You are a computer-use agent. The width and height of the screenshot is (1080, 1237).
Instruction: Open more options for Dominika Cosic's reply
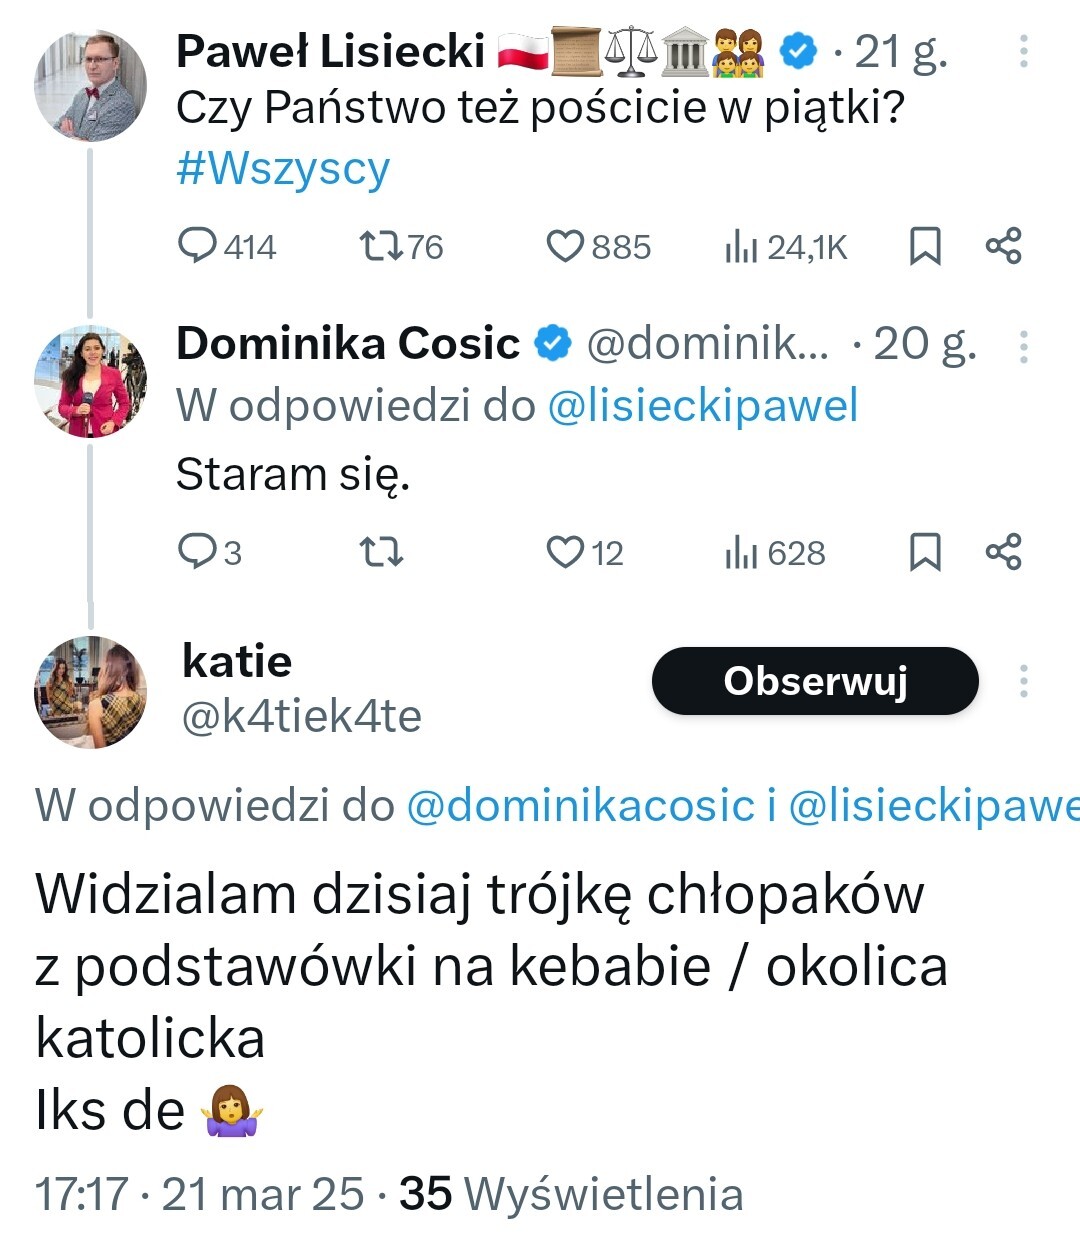1023,346
